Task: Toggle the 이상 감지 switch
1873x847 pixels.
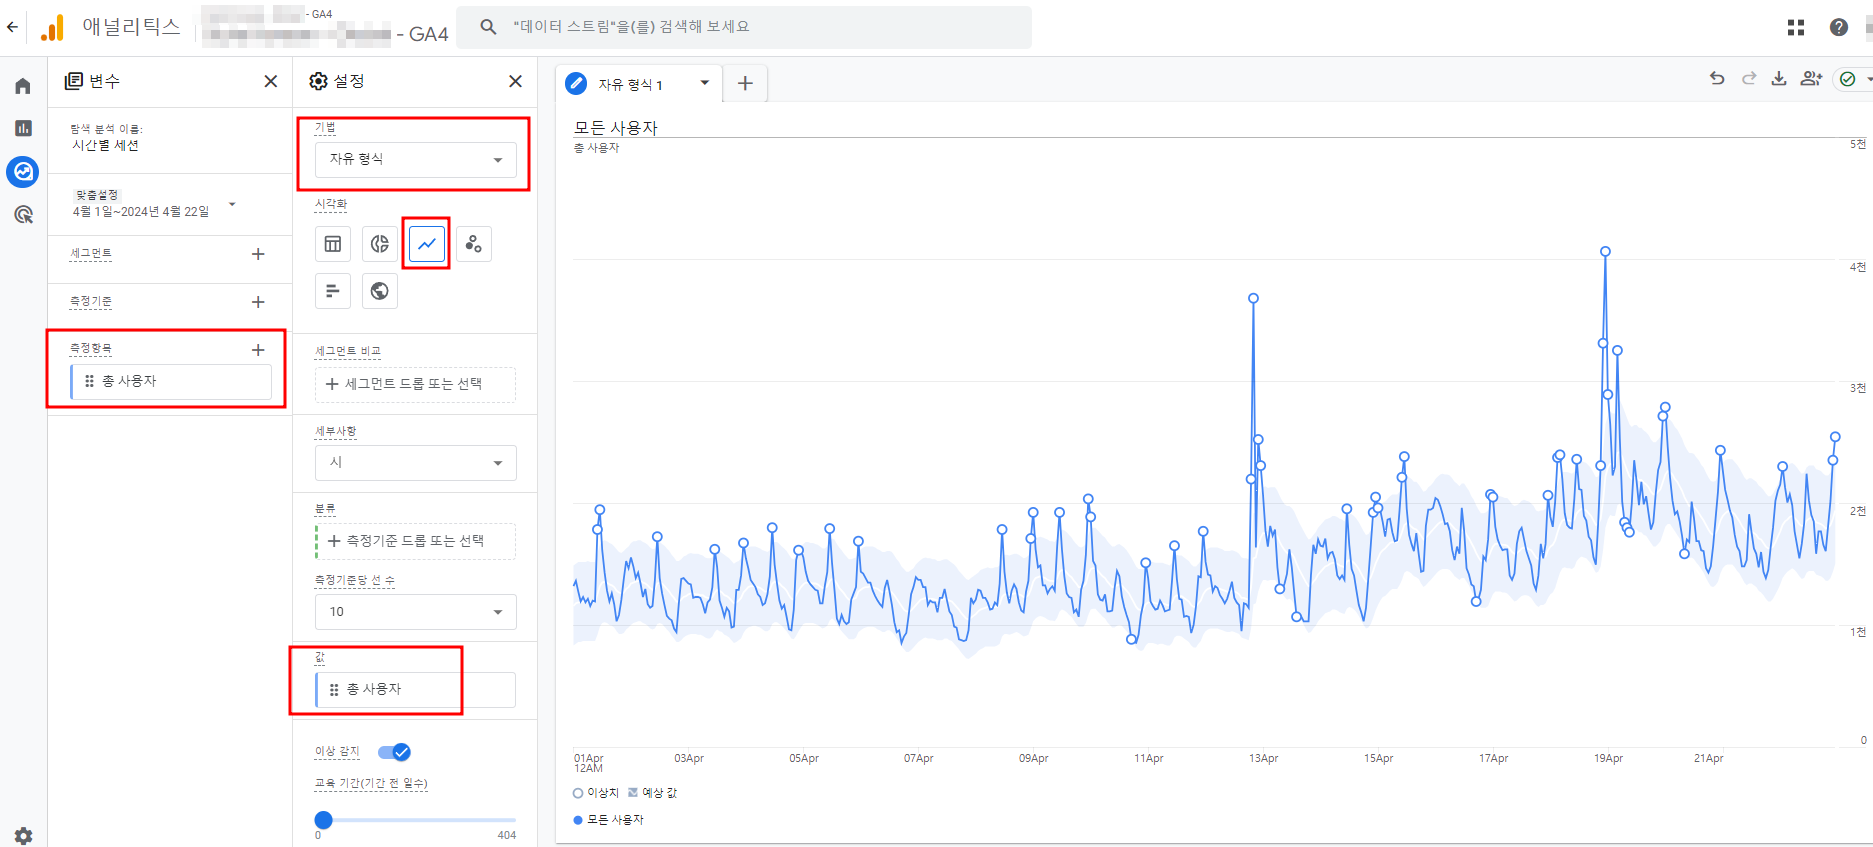Action: 394,752
